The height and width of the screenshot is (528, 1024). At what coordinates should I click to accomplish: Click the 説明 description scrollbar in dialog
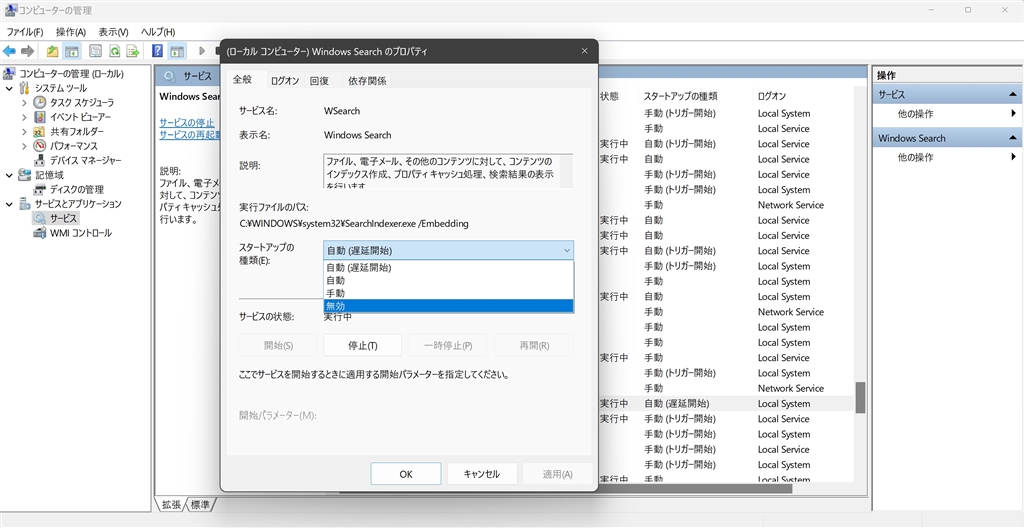tap(566, 171)
